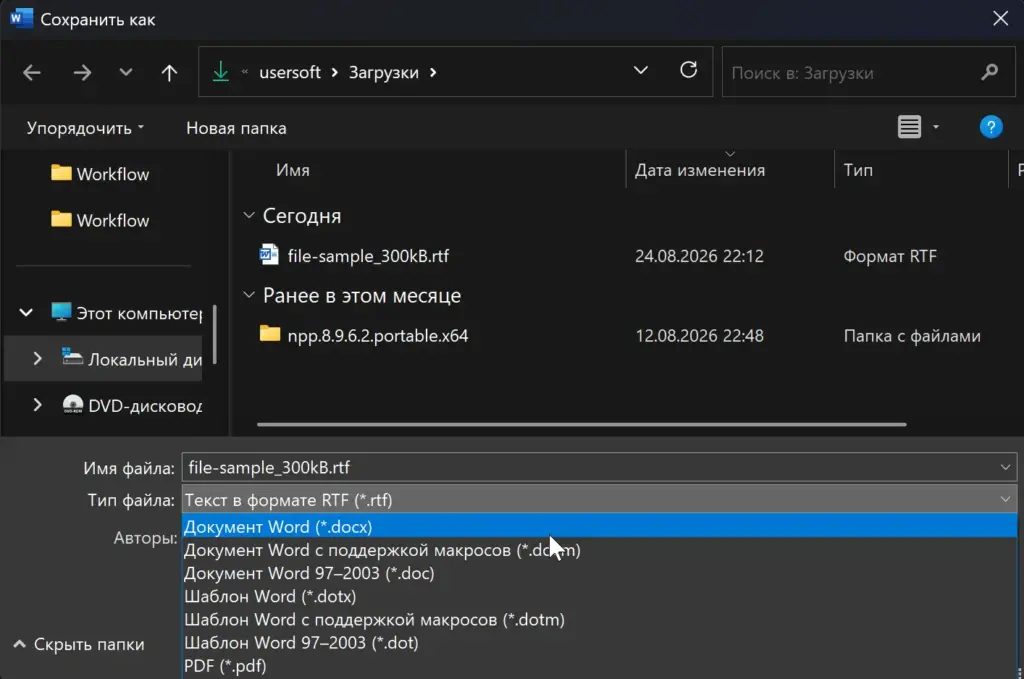Click the 24.08.2026 22:12 date cell
Screen dimensions: 1024x679
[x=699, y=256]
